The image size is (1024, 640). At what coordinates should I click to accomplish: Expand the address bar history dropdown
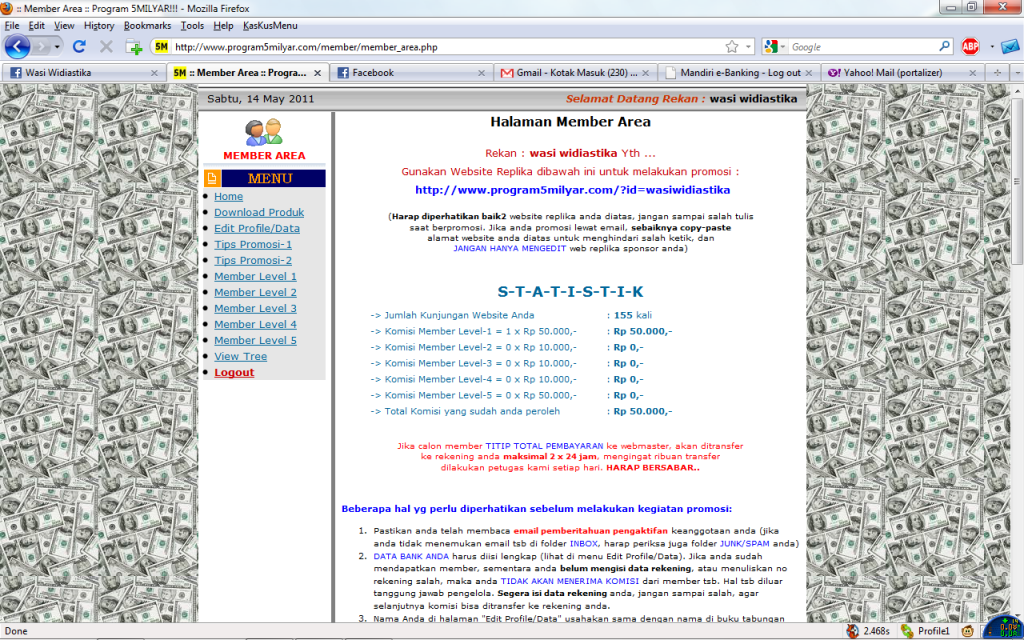point(748,46)
